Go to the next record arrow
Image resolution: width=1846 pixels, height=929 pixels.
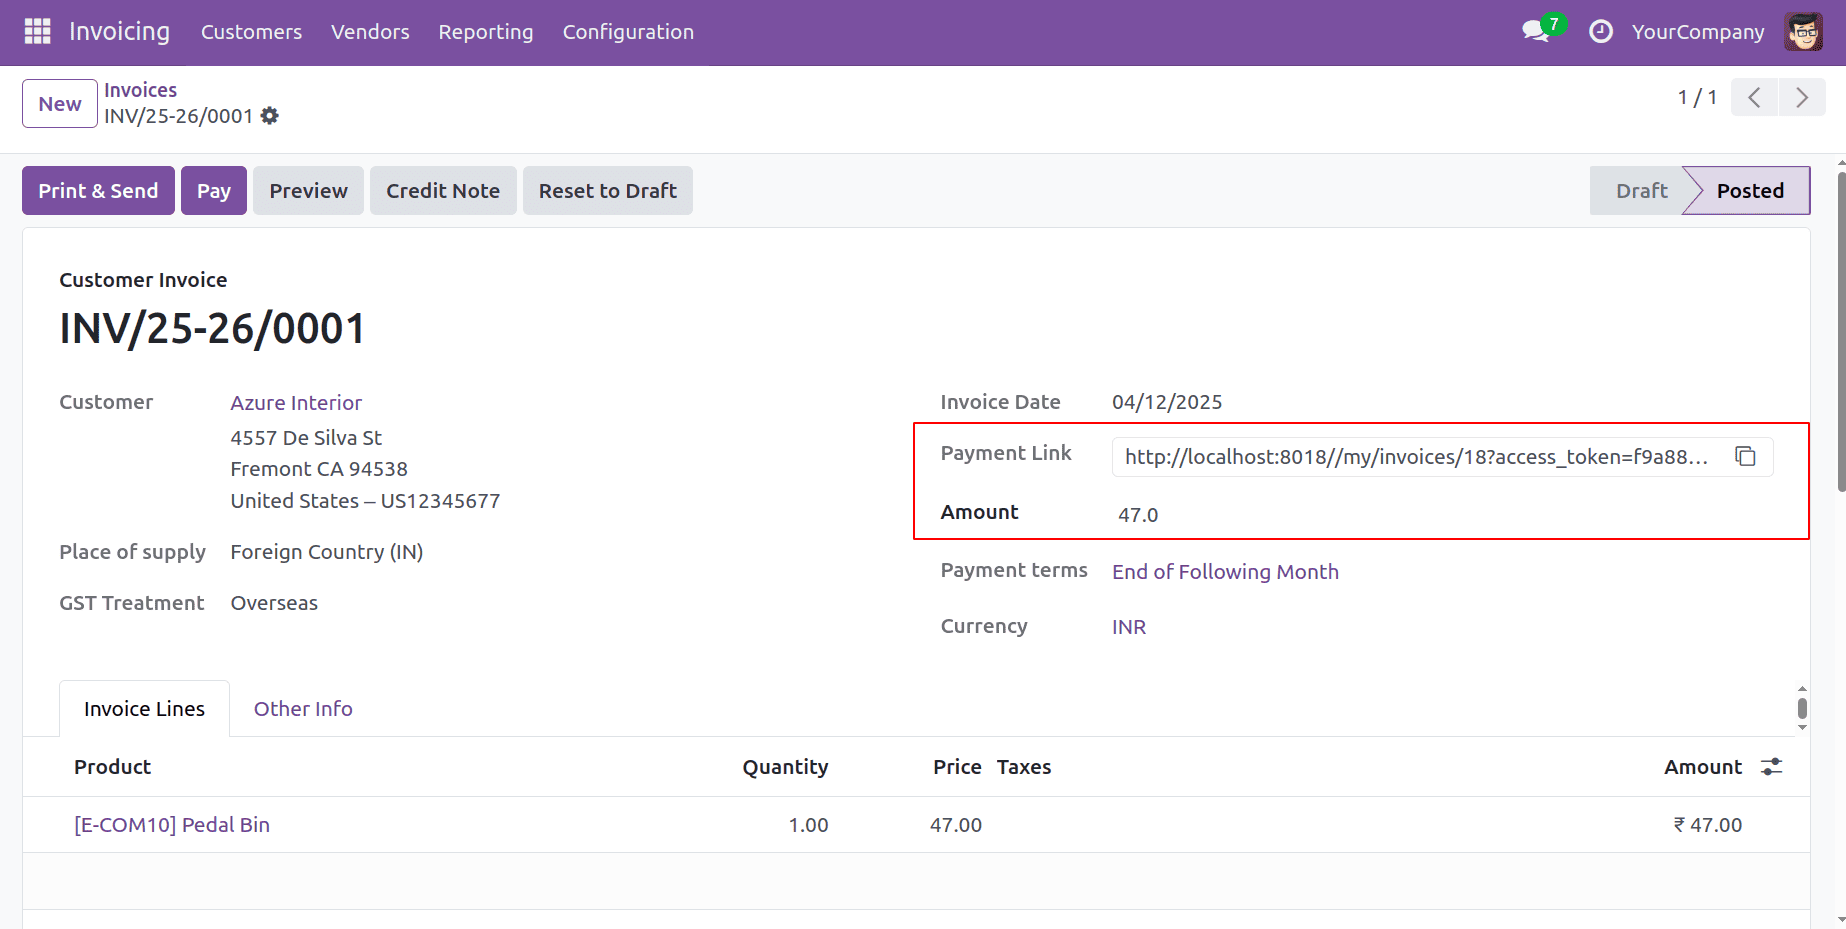(x=1802, y=97)
